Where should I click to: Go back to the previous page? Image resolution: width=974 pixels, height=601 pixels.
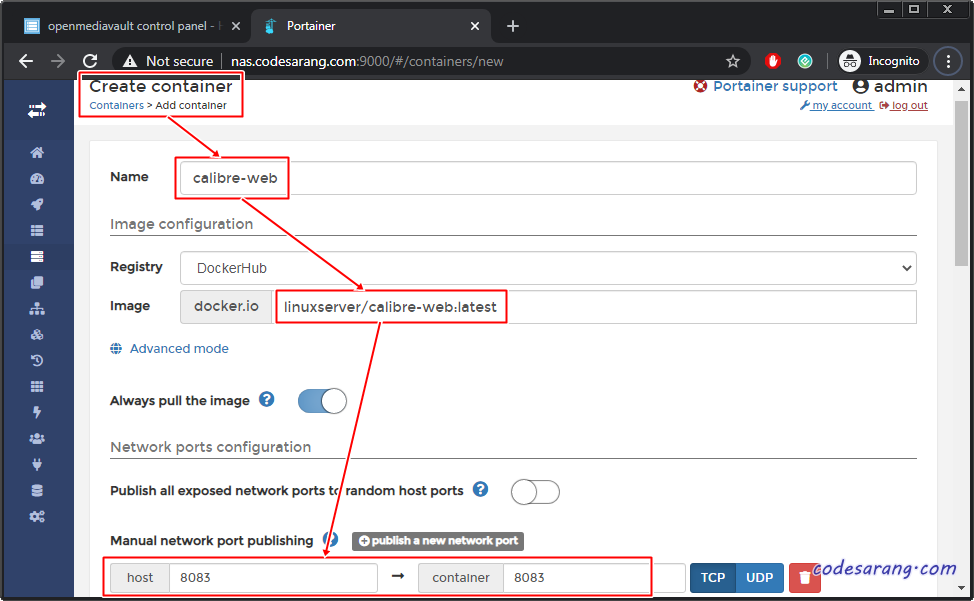click(x=26, y=61)
